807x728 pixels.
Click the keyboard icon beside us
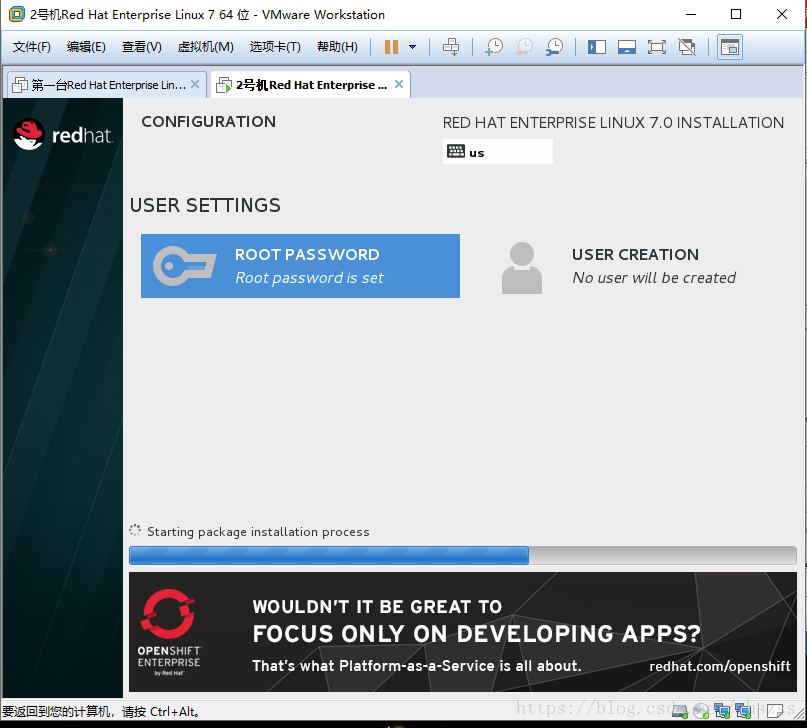456,151
